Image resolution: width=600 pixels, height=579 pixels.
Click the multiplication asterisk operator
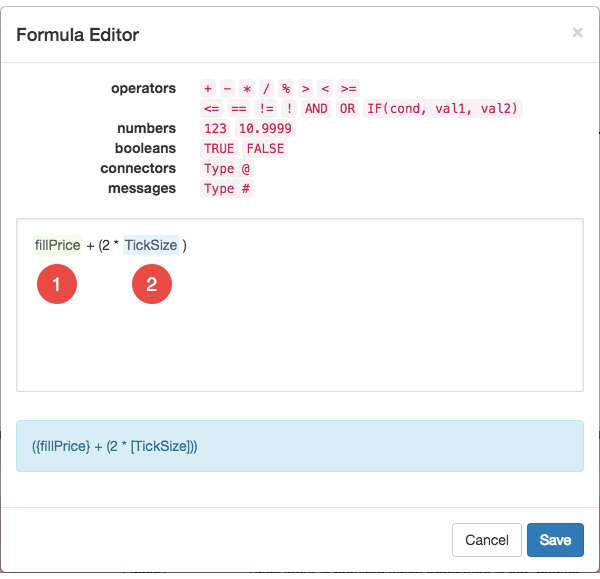(247, 89)
